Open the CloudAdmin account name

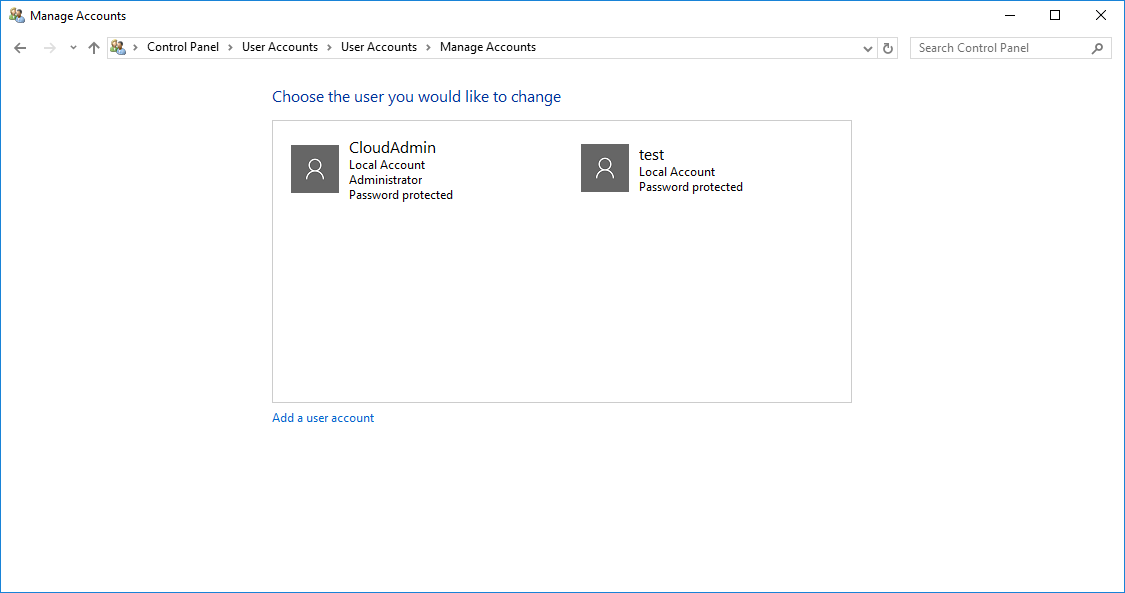[x=392, y=148]
